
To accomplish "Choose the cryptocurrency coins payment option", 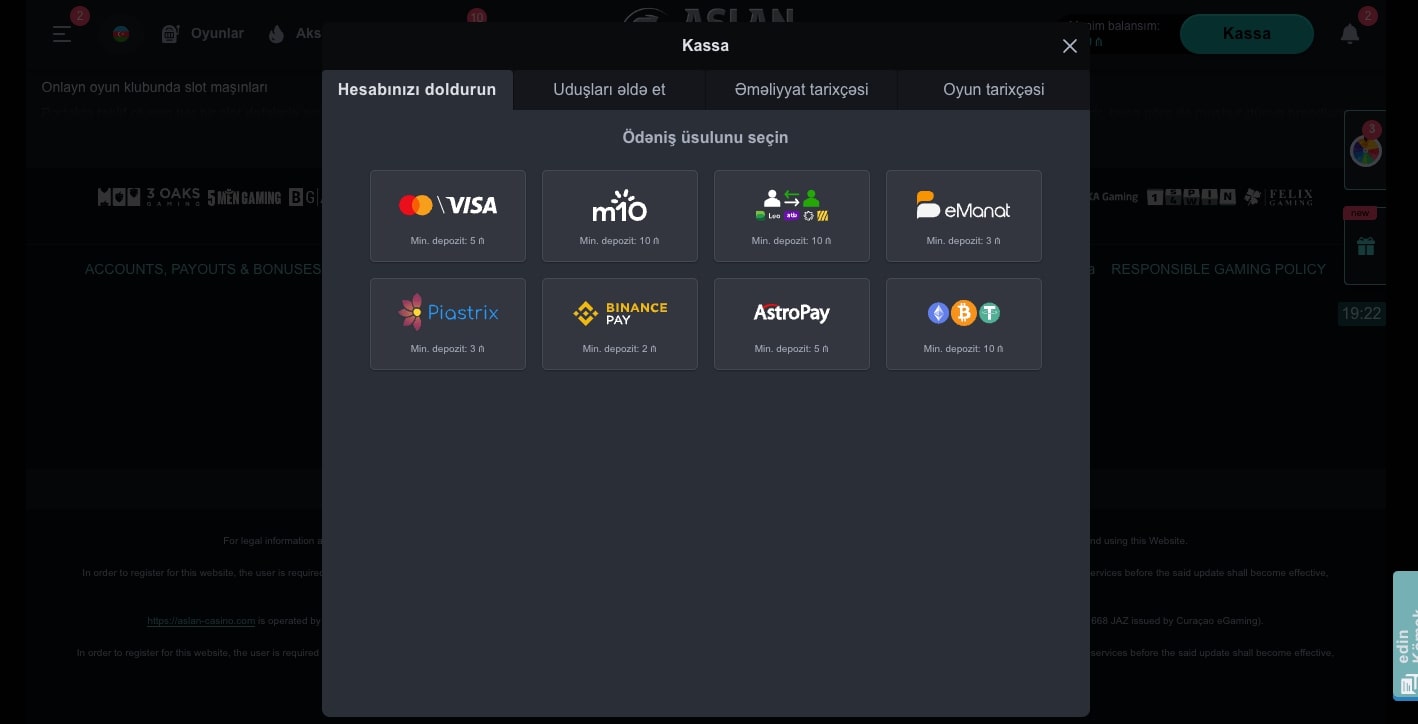I will (964, 324).
